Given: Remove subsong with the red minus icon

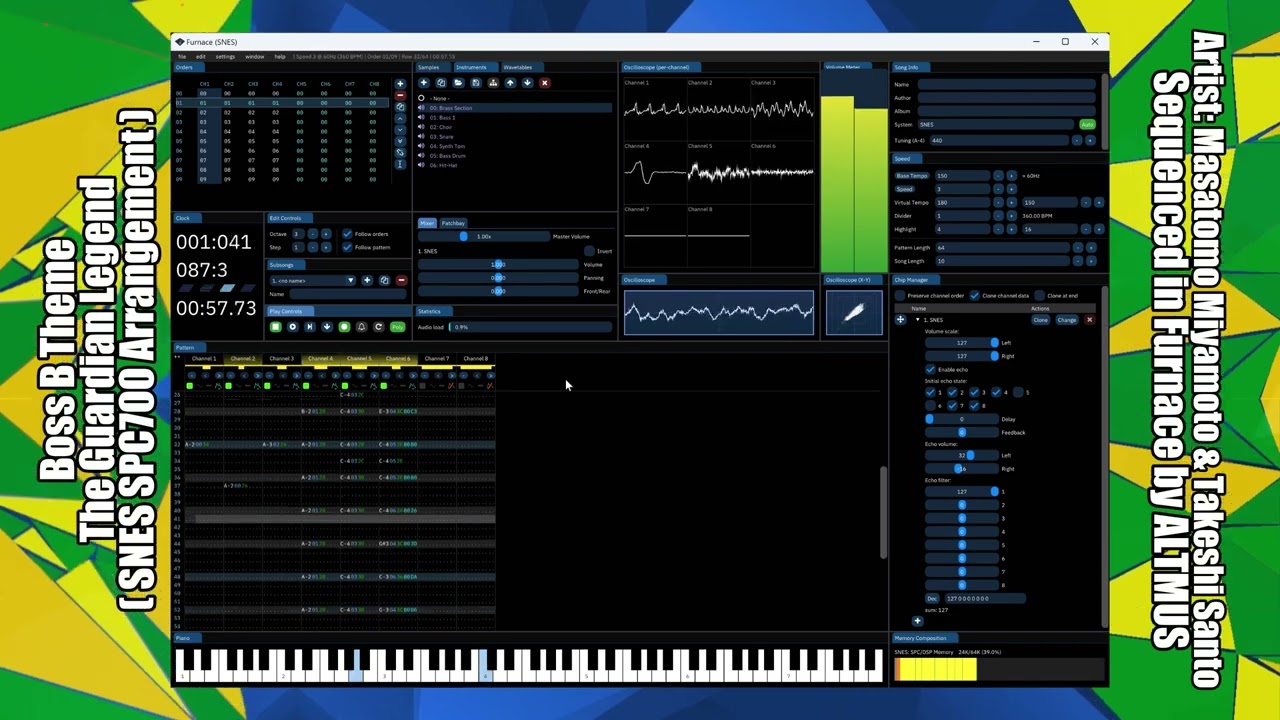Looking at the screenshot, I should tap(401, 280).
